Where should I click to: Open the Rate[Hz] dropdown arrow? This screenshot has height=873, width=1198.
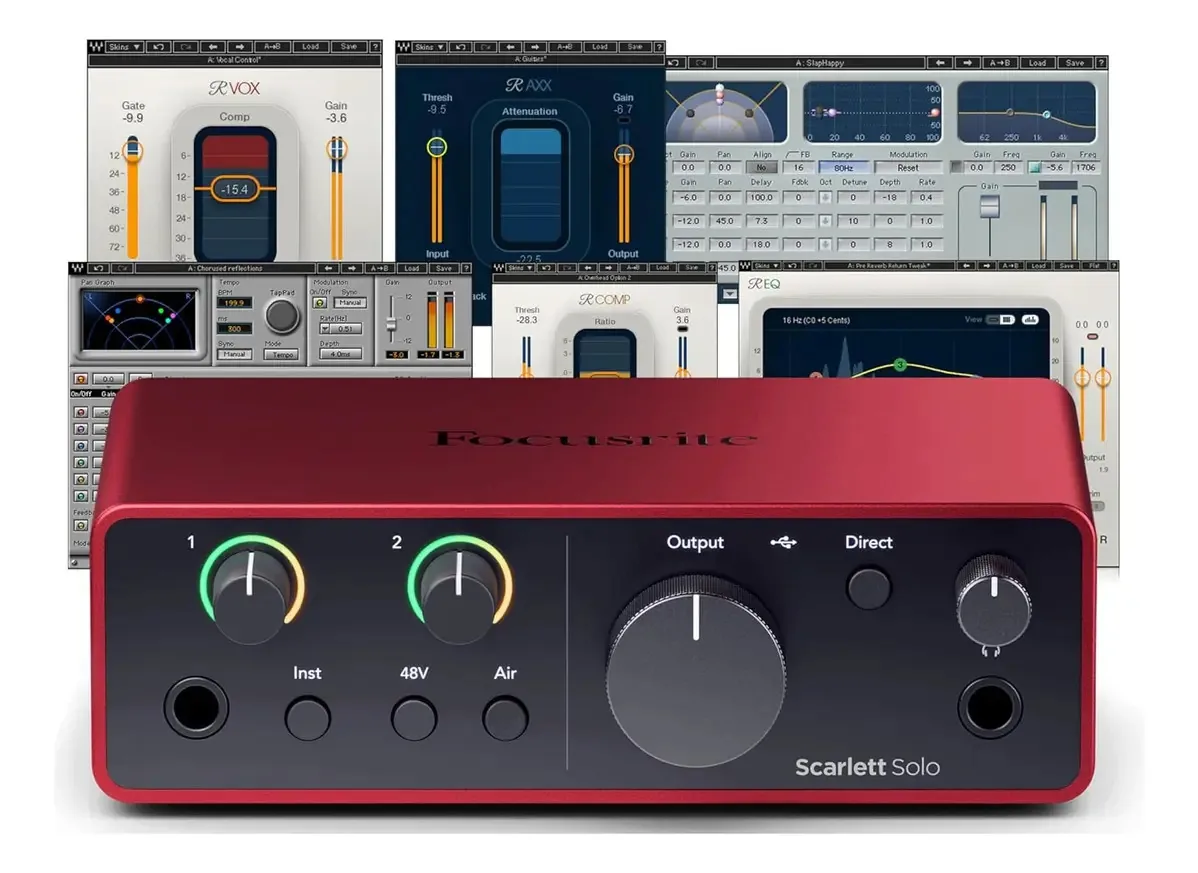pos(325,328)
